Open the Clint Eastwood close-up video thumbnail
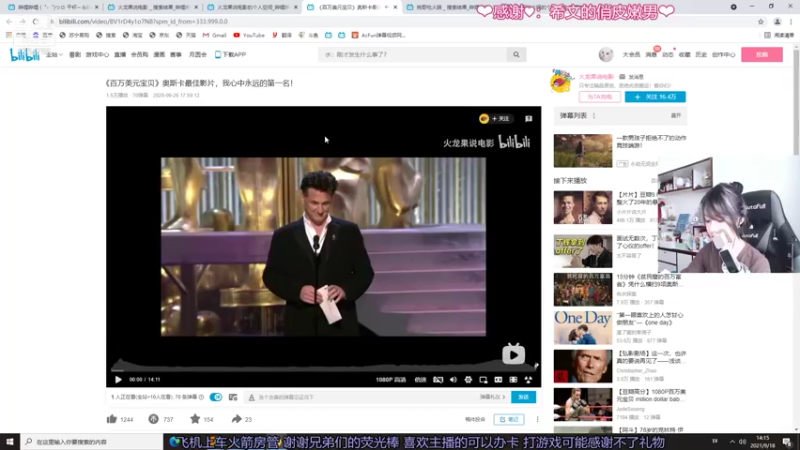Image resolution: width=800 pixels, height=450 pixels. [x=583, y=366]
